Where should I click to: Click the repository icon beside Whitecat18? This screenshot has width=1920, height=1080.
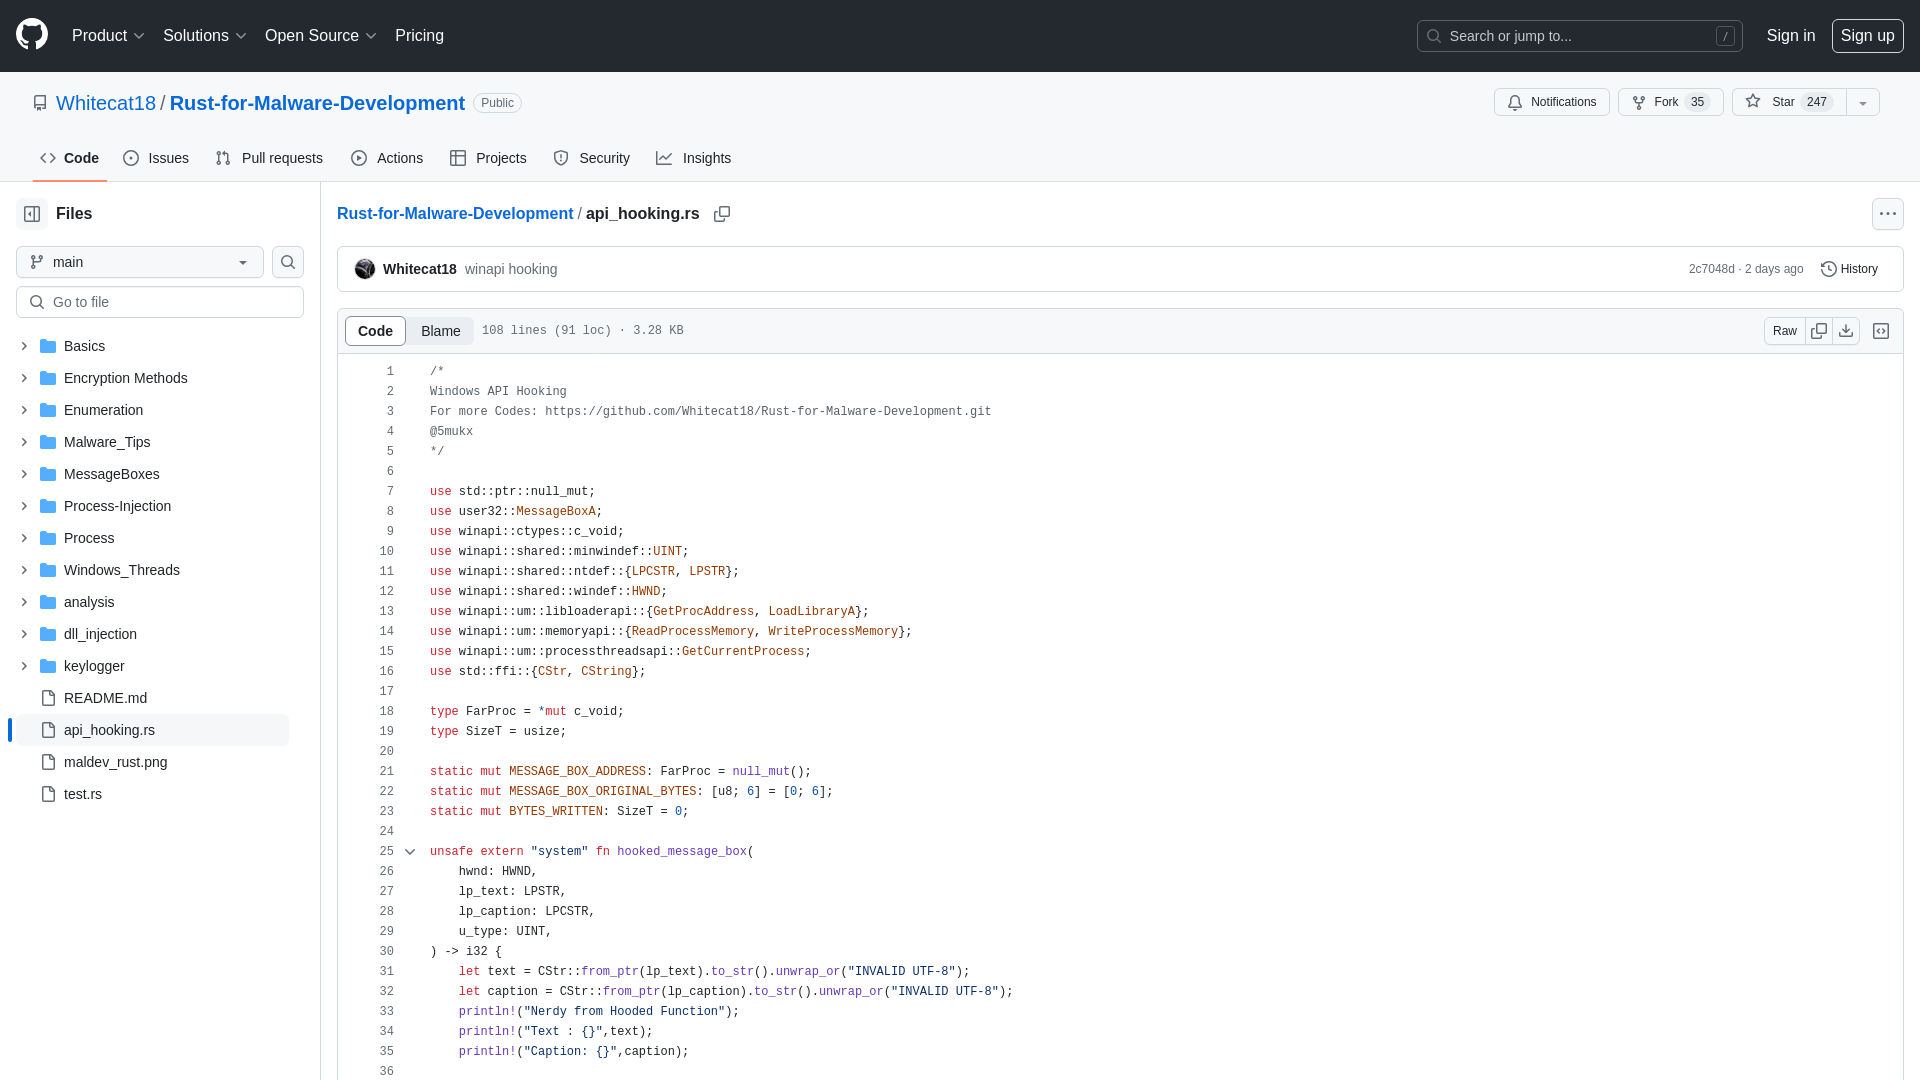tap(40, 103)
